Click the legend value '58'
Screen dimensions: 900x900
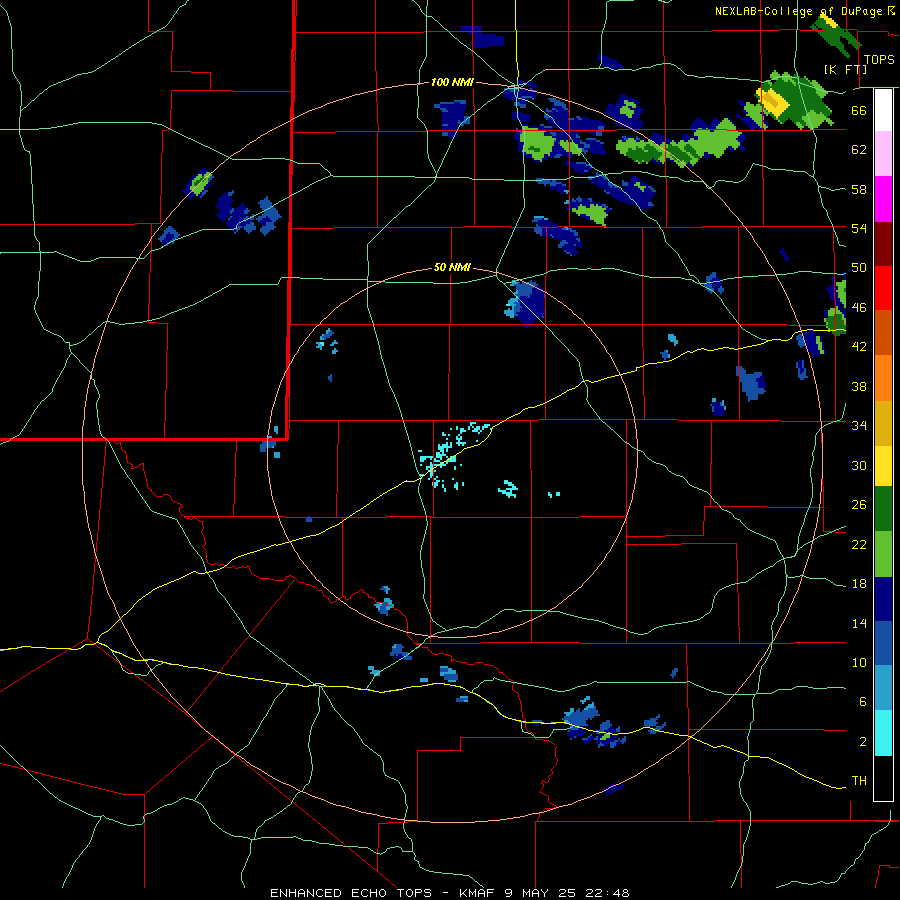point(859,189)
